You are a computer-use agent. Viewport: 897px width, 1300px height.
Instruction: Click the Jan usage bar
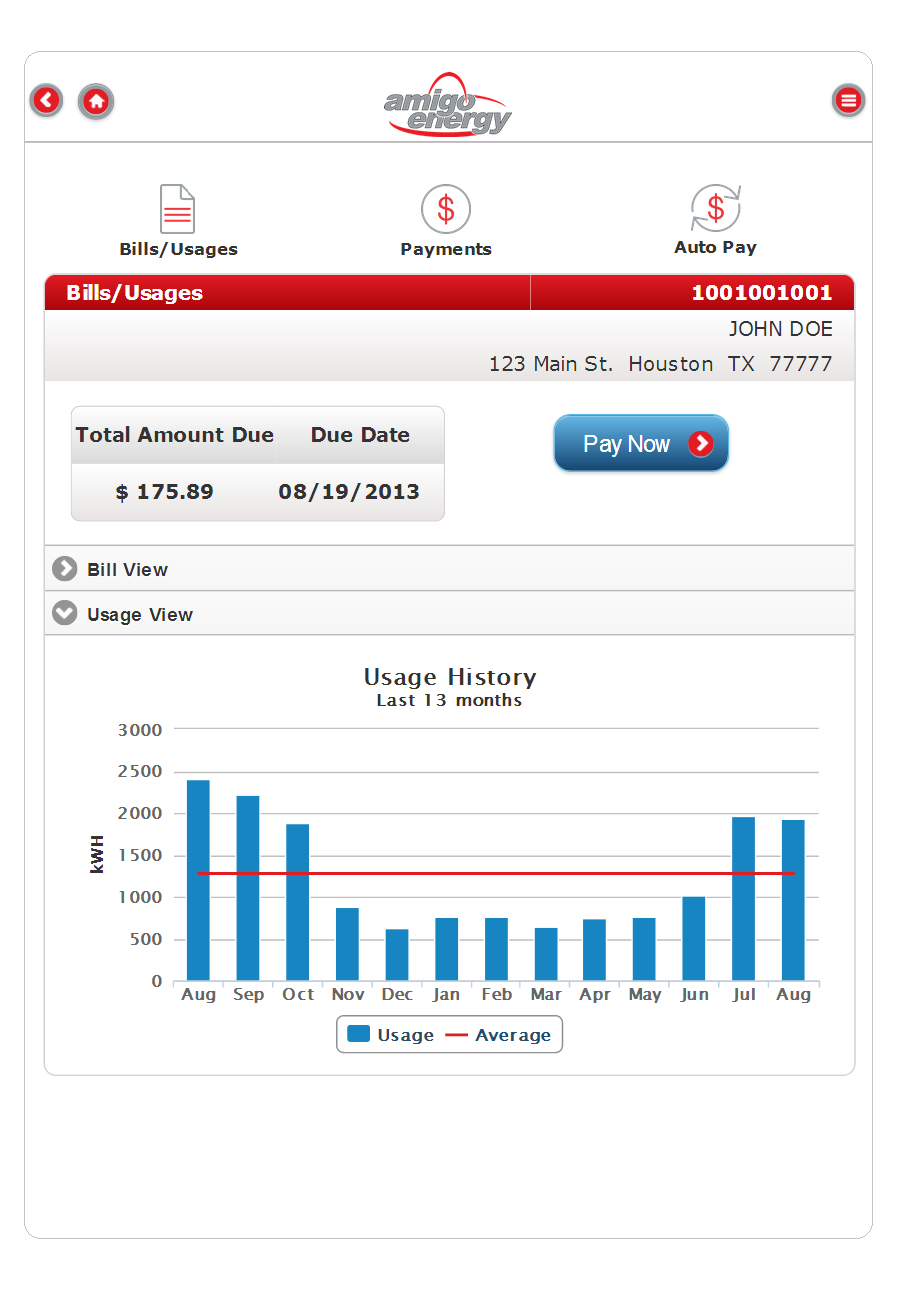click(446, 949)
